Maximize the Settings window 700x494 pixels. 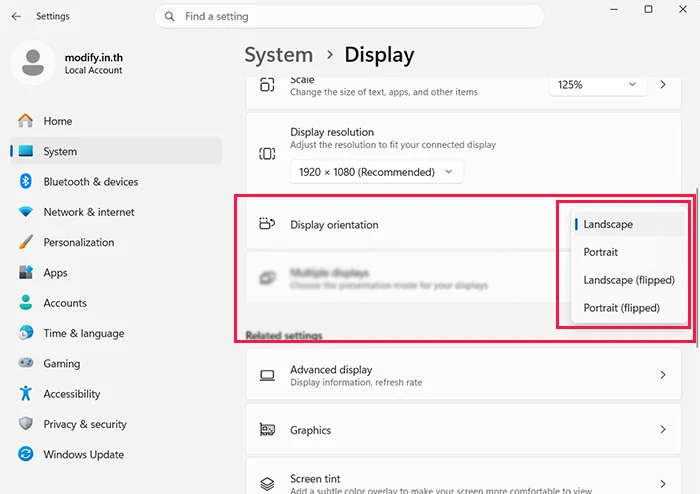pyautogui.click(x=648, y=9)
